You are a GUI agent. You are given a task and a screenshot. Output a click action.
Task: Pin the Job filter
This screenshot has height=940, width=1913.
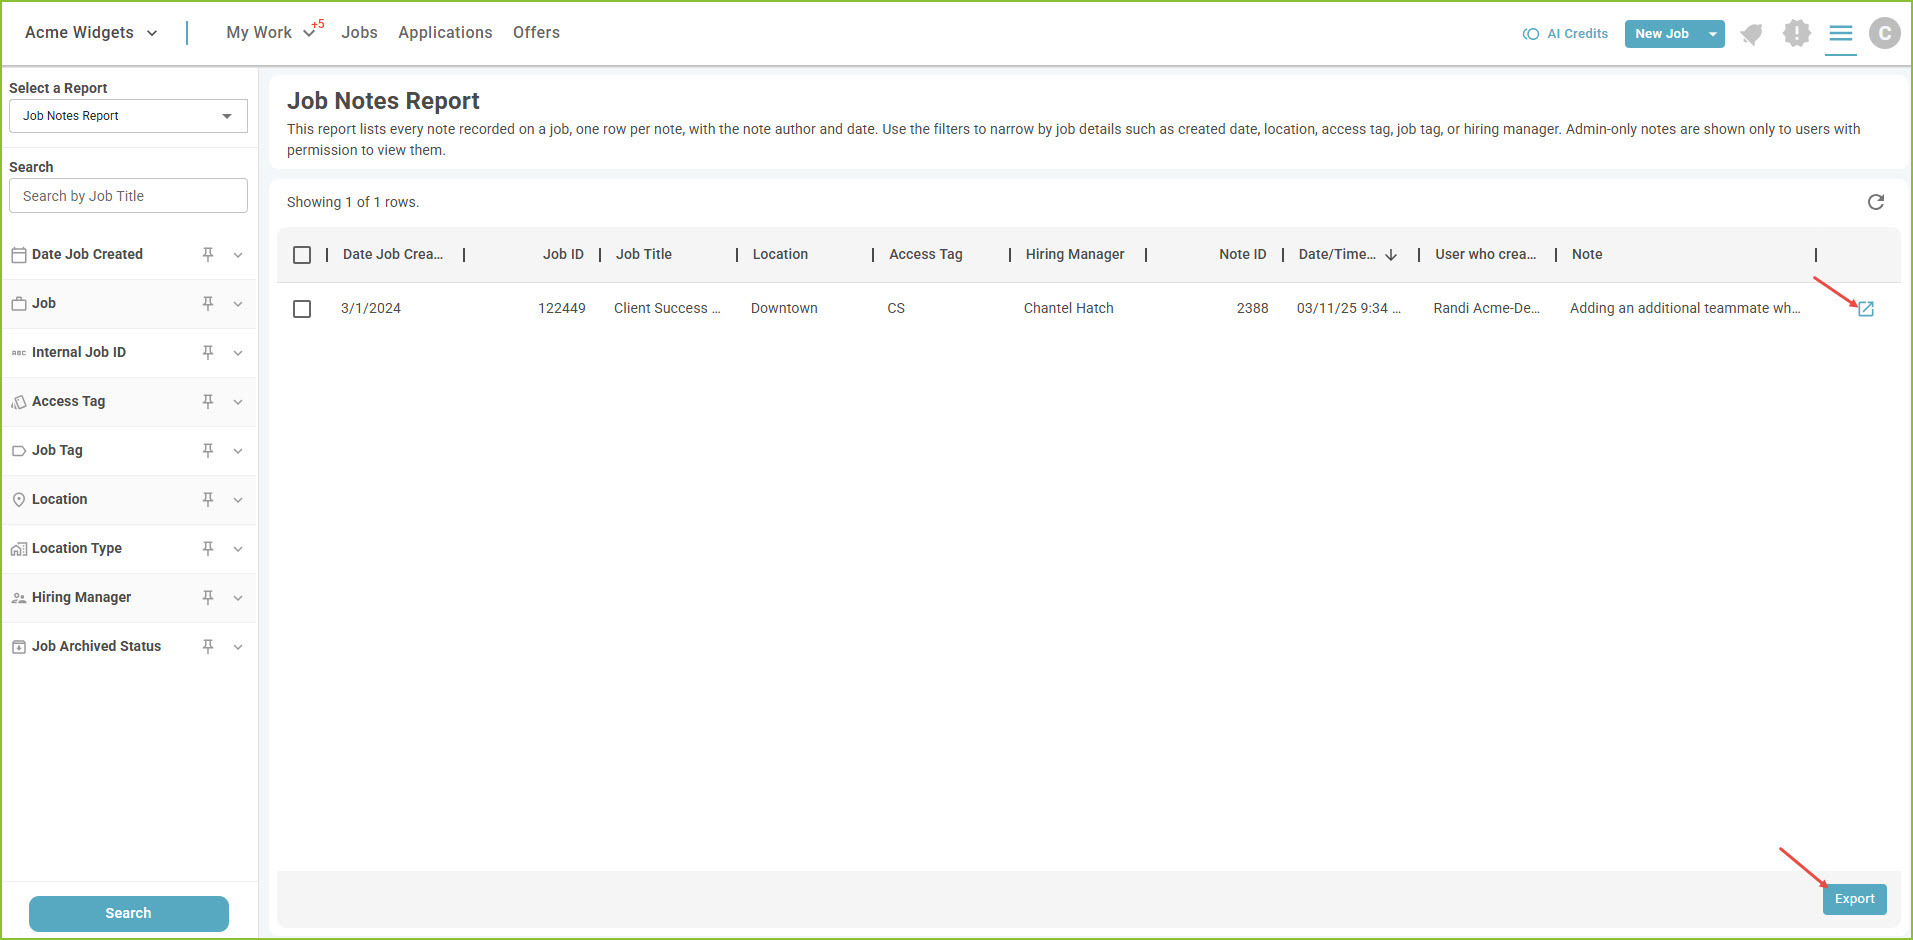(208, 303)
